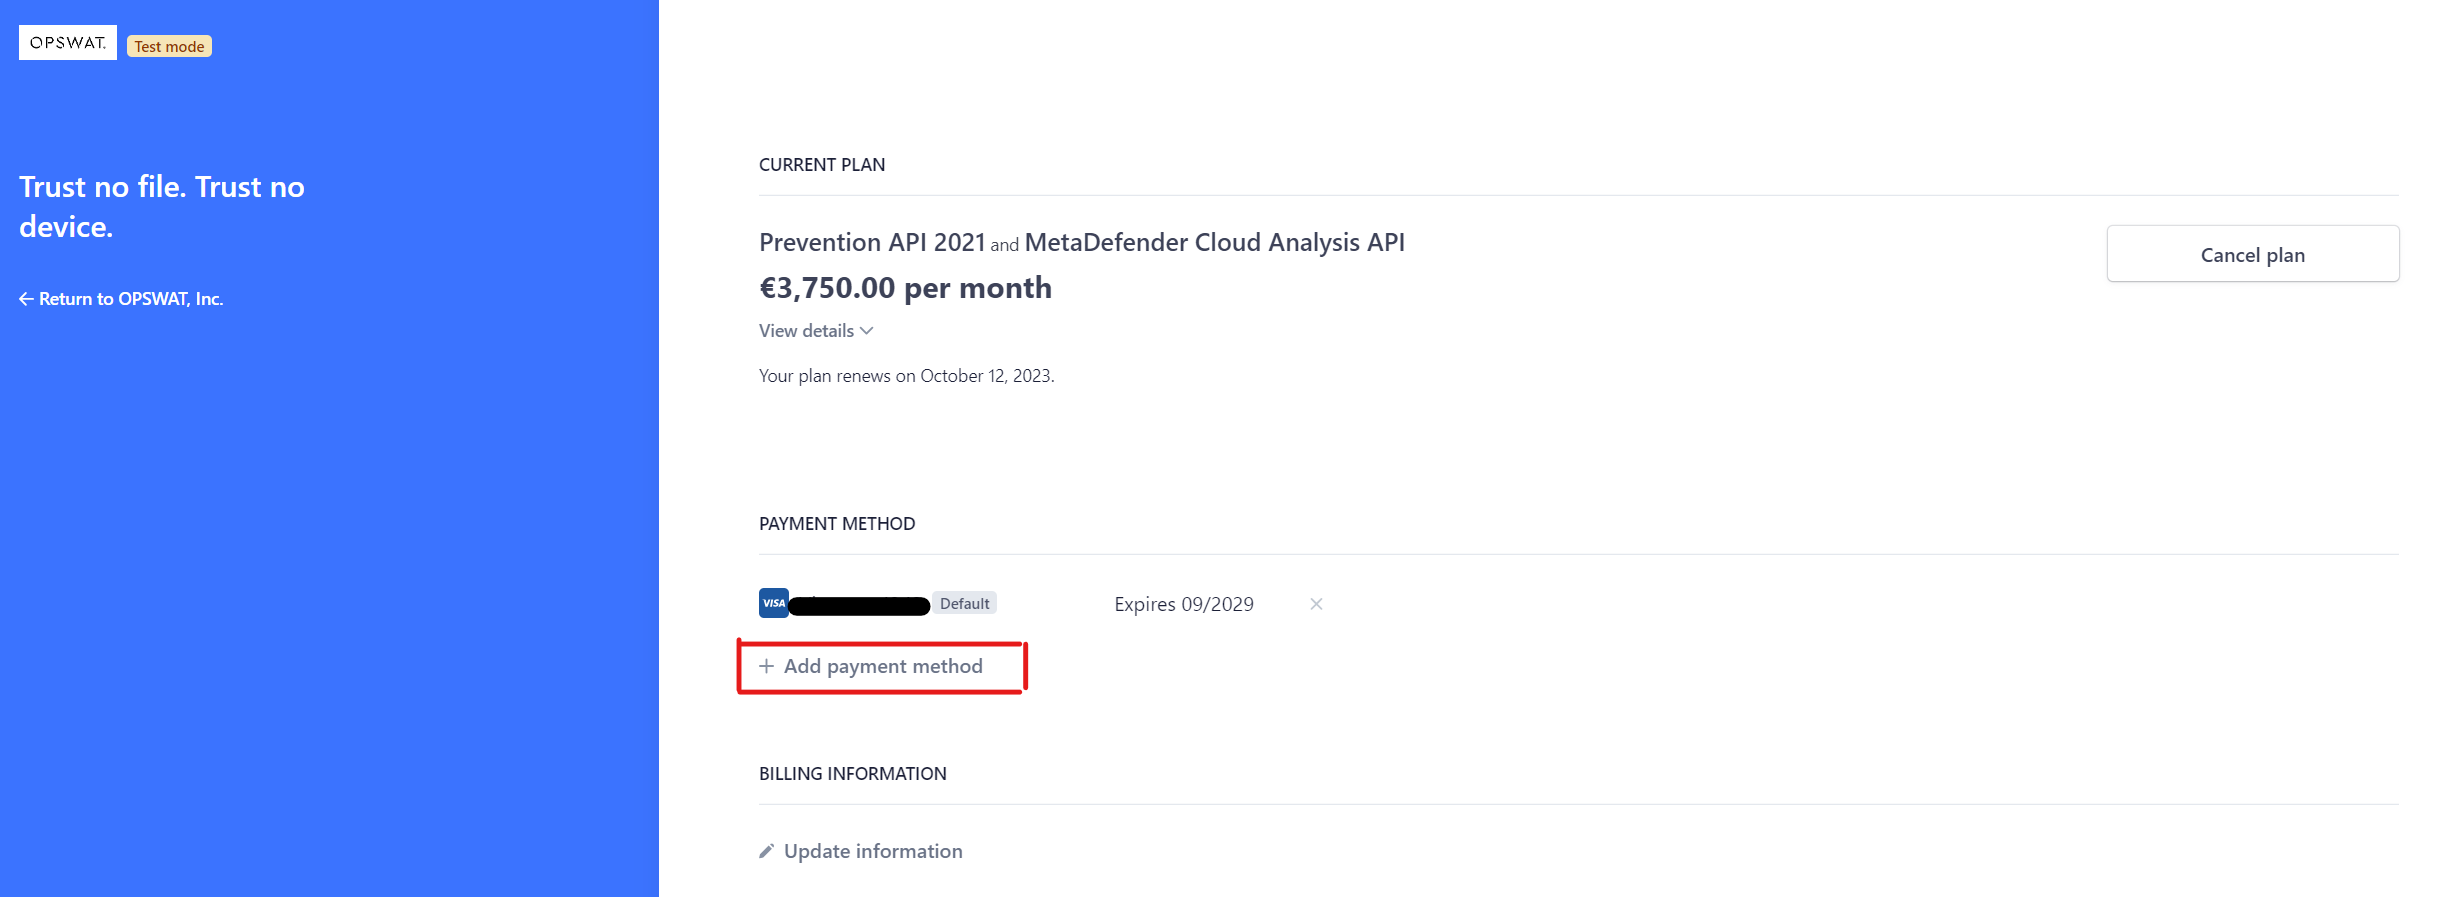Click the pencil icon beside Update information
The width and height of the screenshot is (2455, 897).
767,851
